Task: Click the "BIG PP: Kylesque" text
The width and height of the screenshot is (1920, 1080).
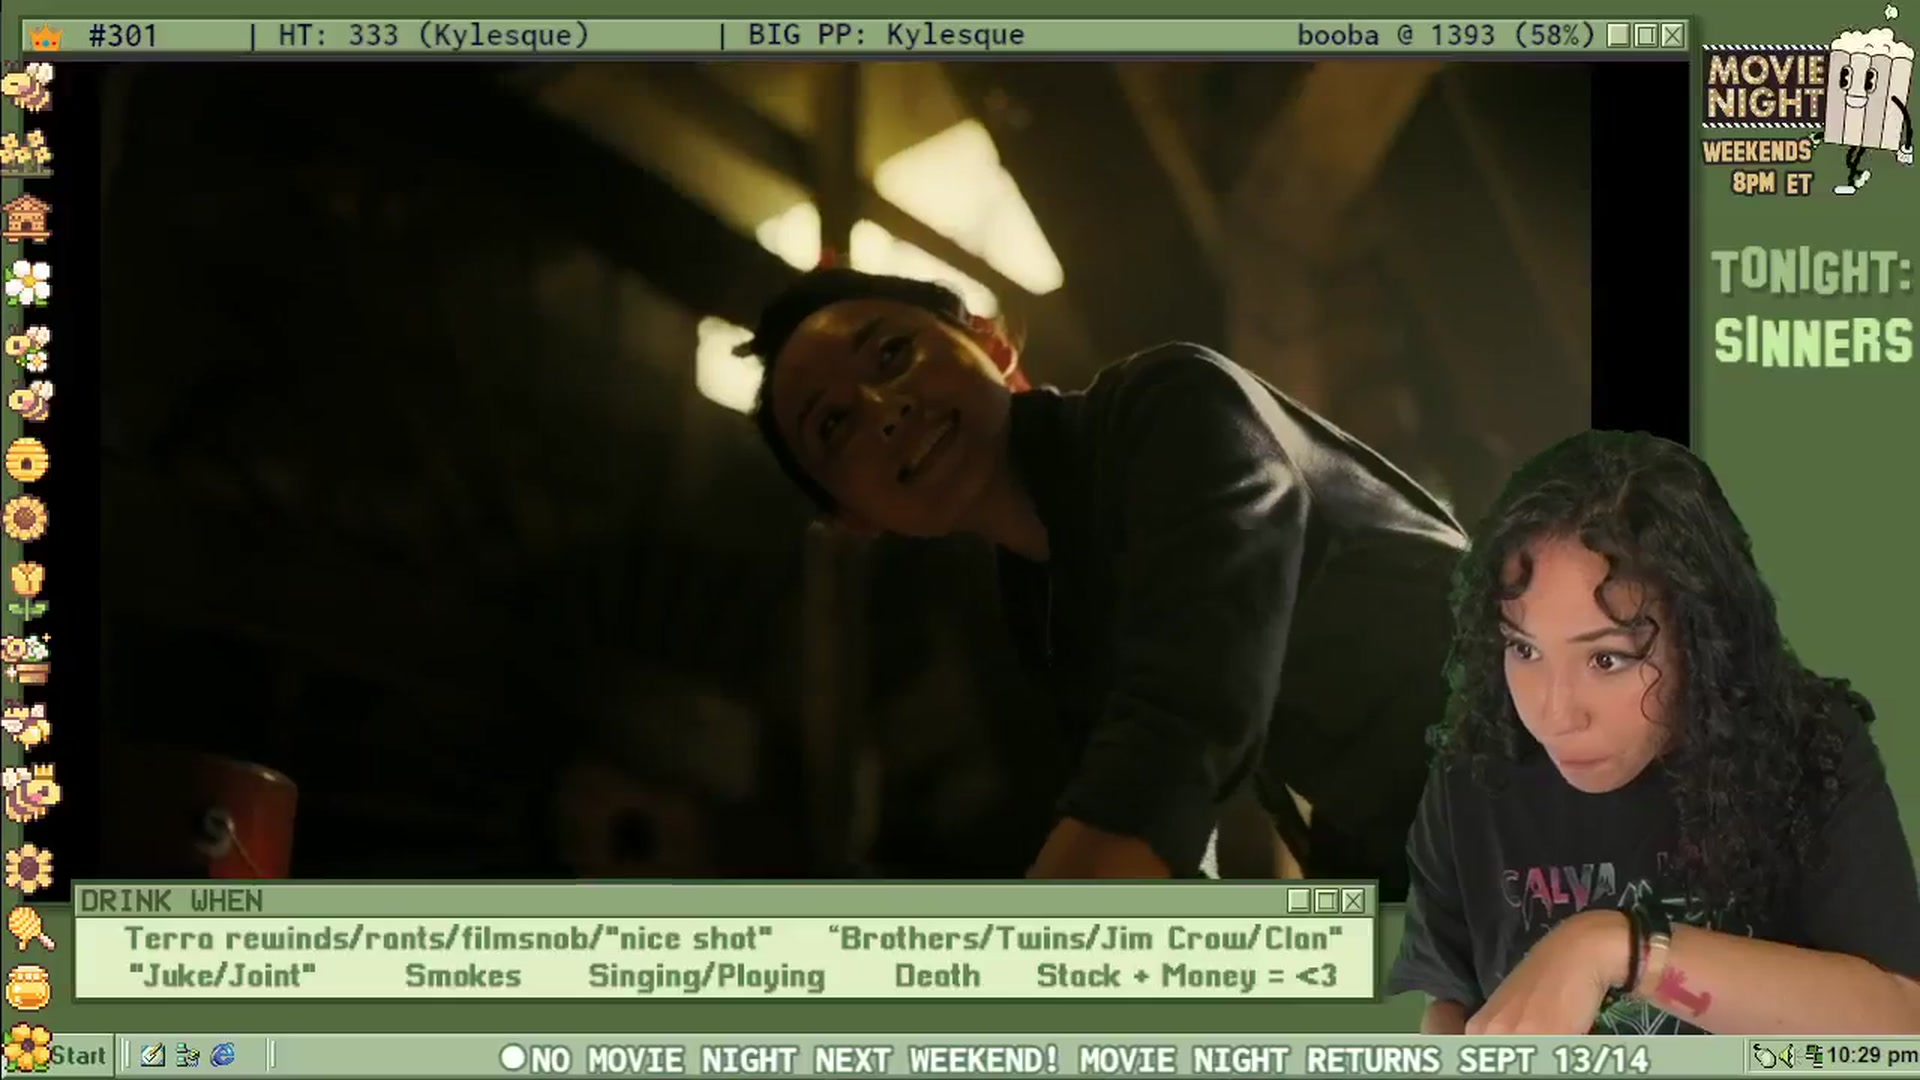Action: [886, 36]
